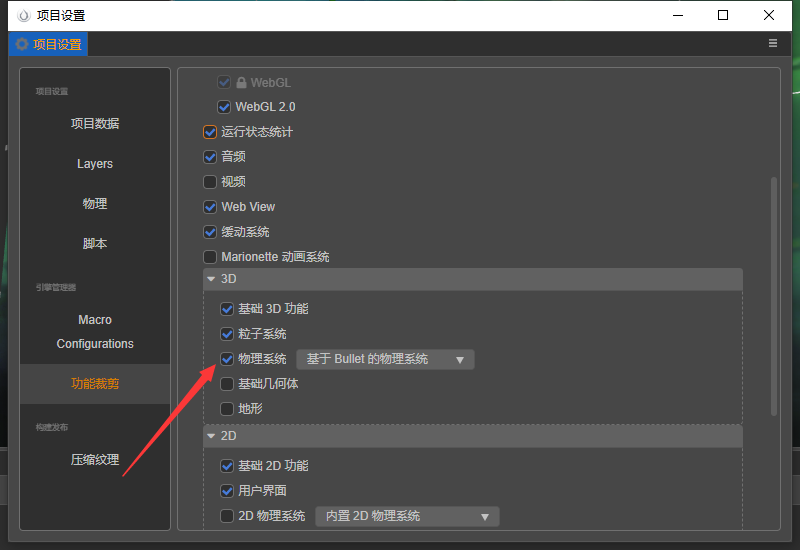Uncheck the 缓动系统 checkbox
The width and height of the screenshot is (800, 550).
click(210, 232)
